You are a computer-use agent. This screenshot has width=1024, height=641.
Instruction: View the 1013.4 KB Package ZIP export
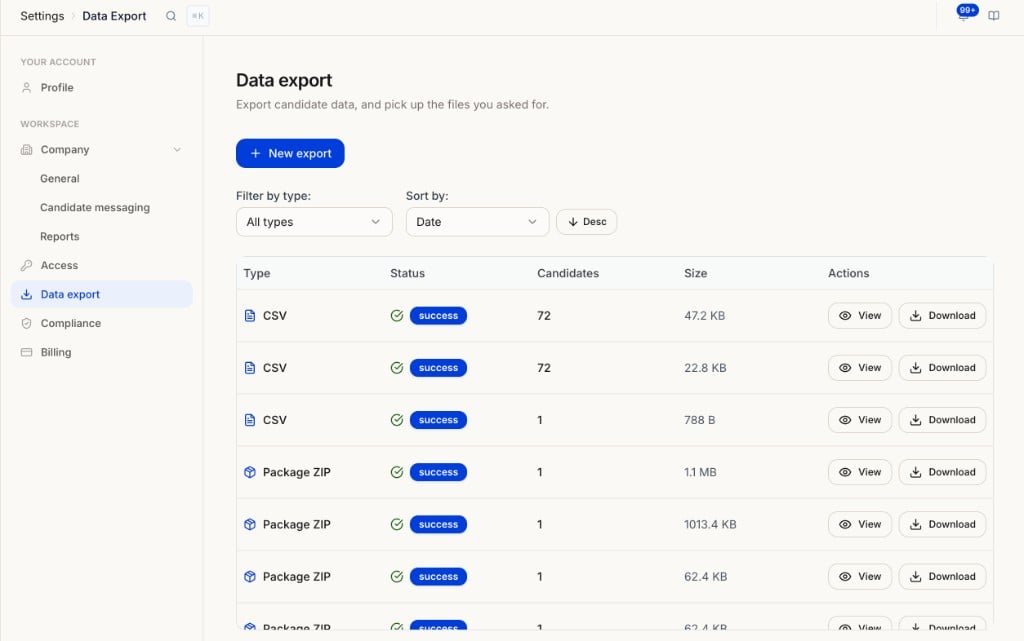point(859,525)
